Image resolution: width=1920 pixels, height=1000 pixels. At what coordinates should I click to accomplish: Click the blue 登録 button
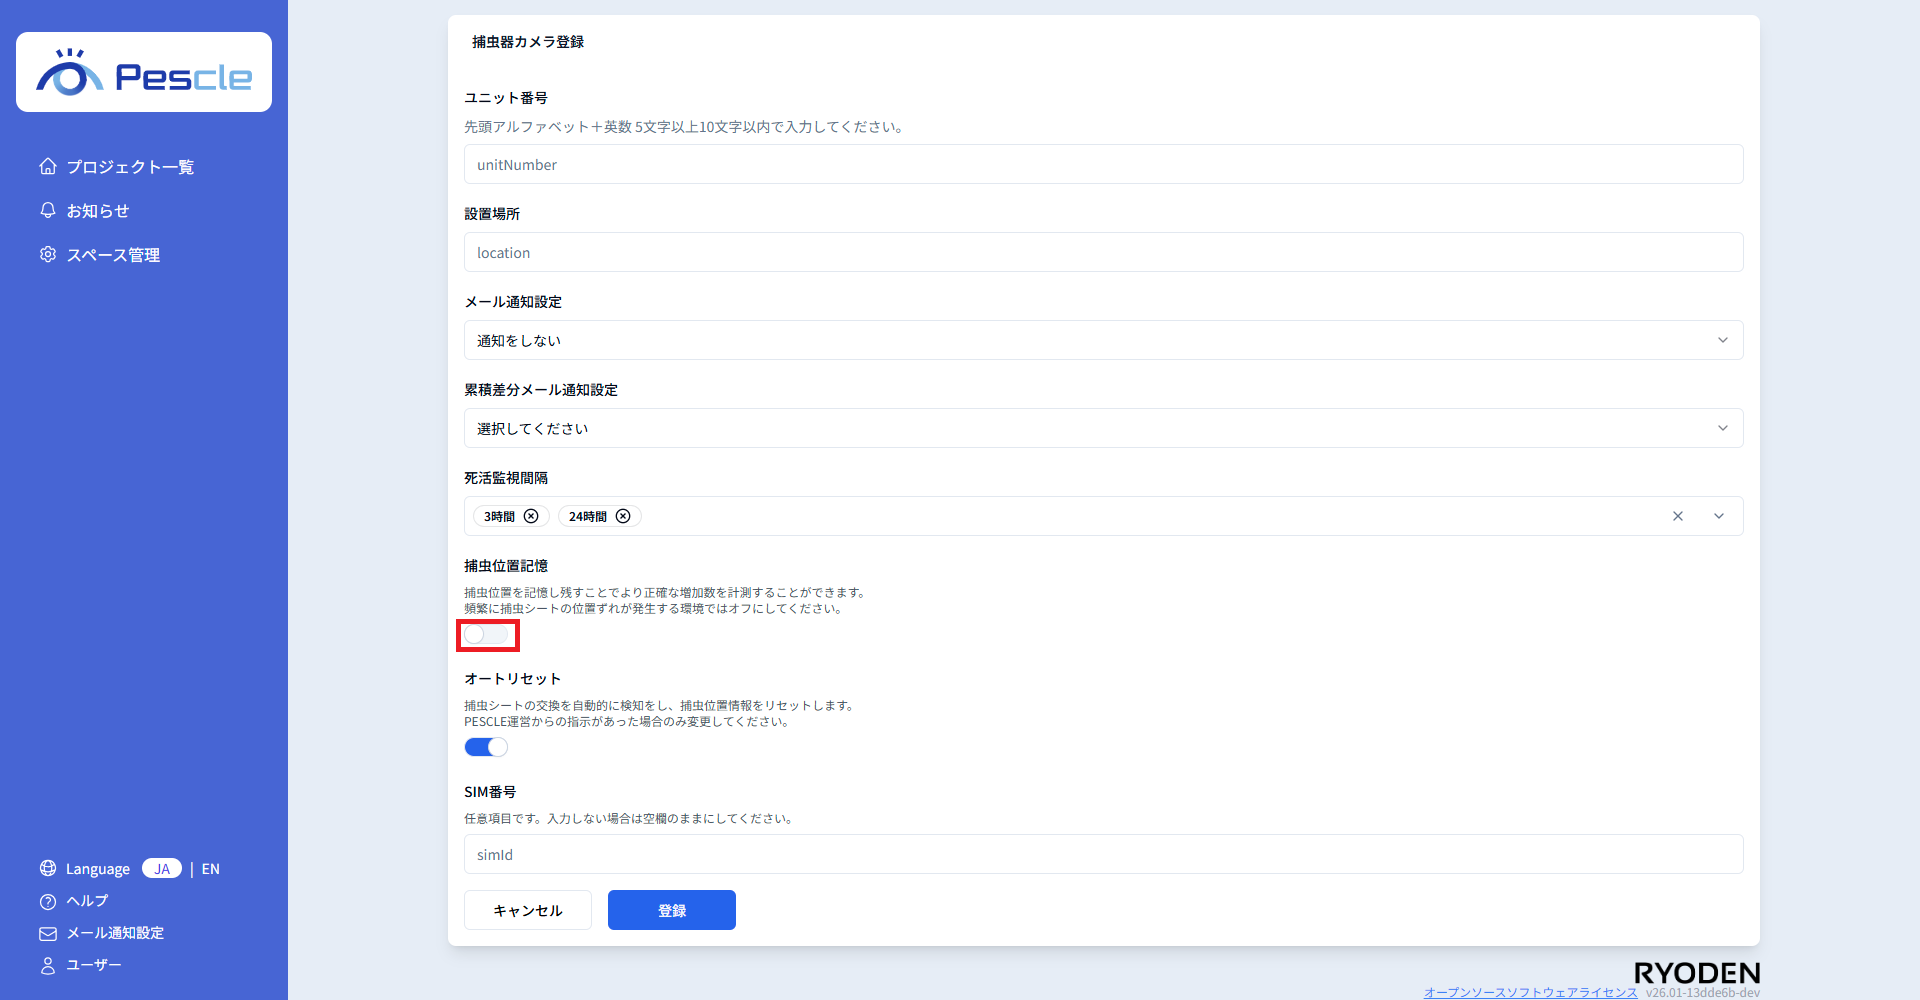(x=672, y=910)
